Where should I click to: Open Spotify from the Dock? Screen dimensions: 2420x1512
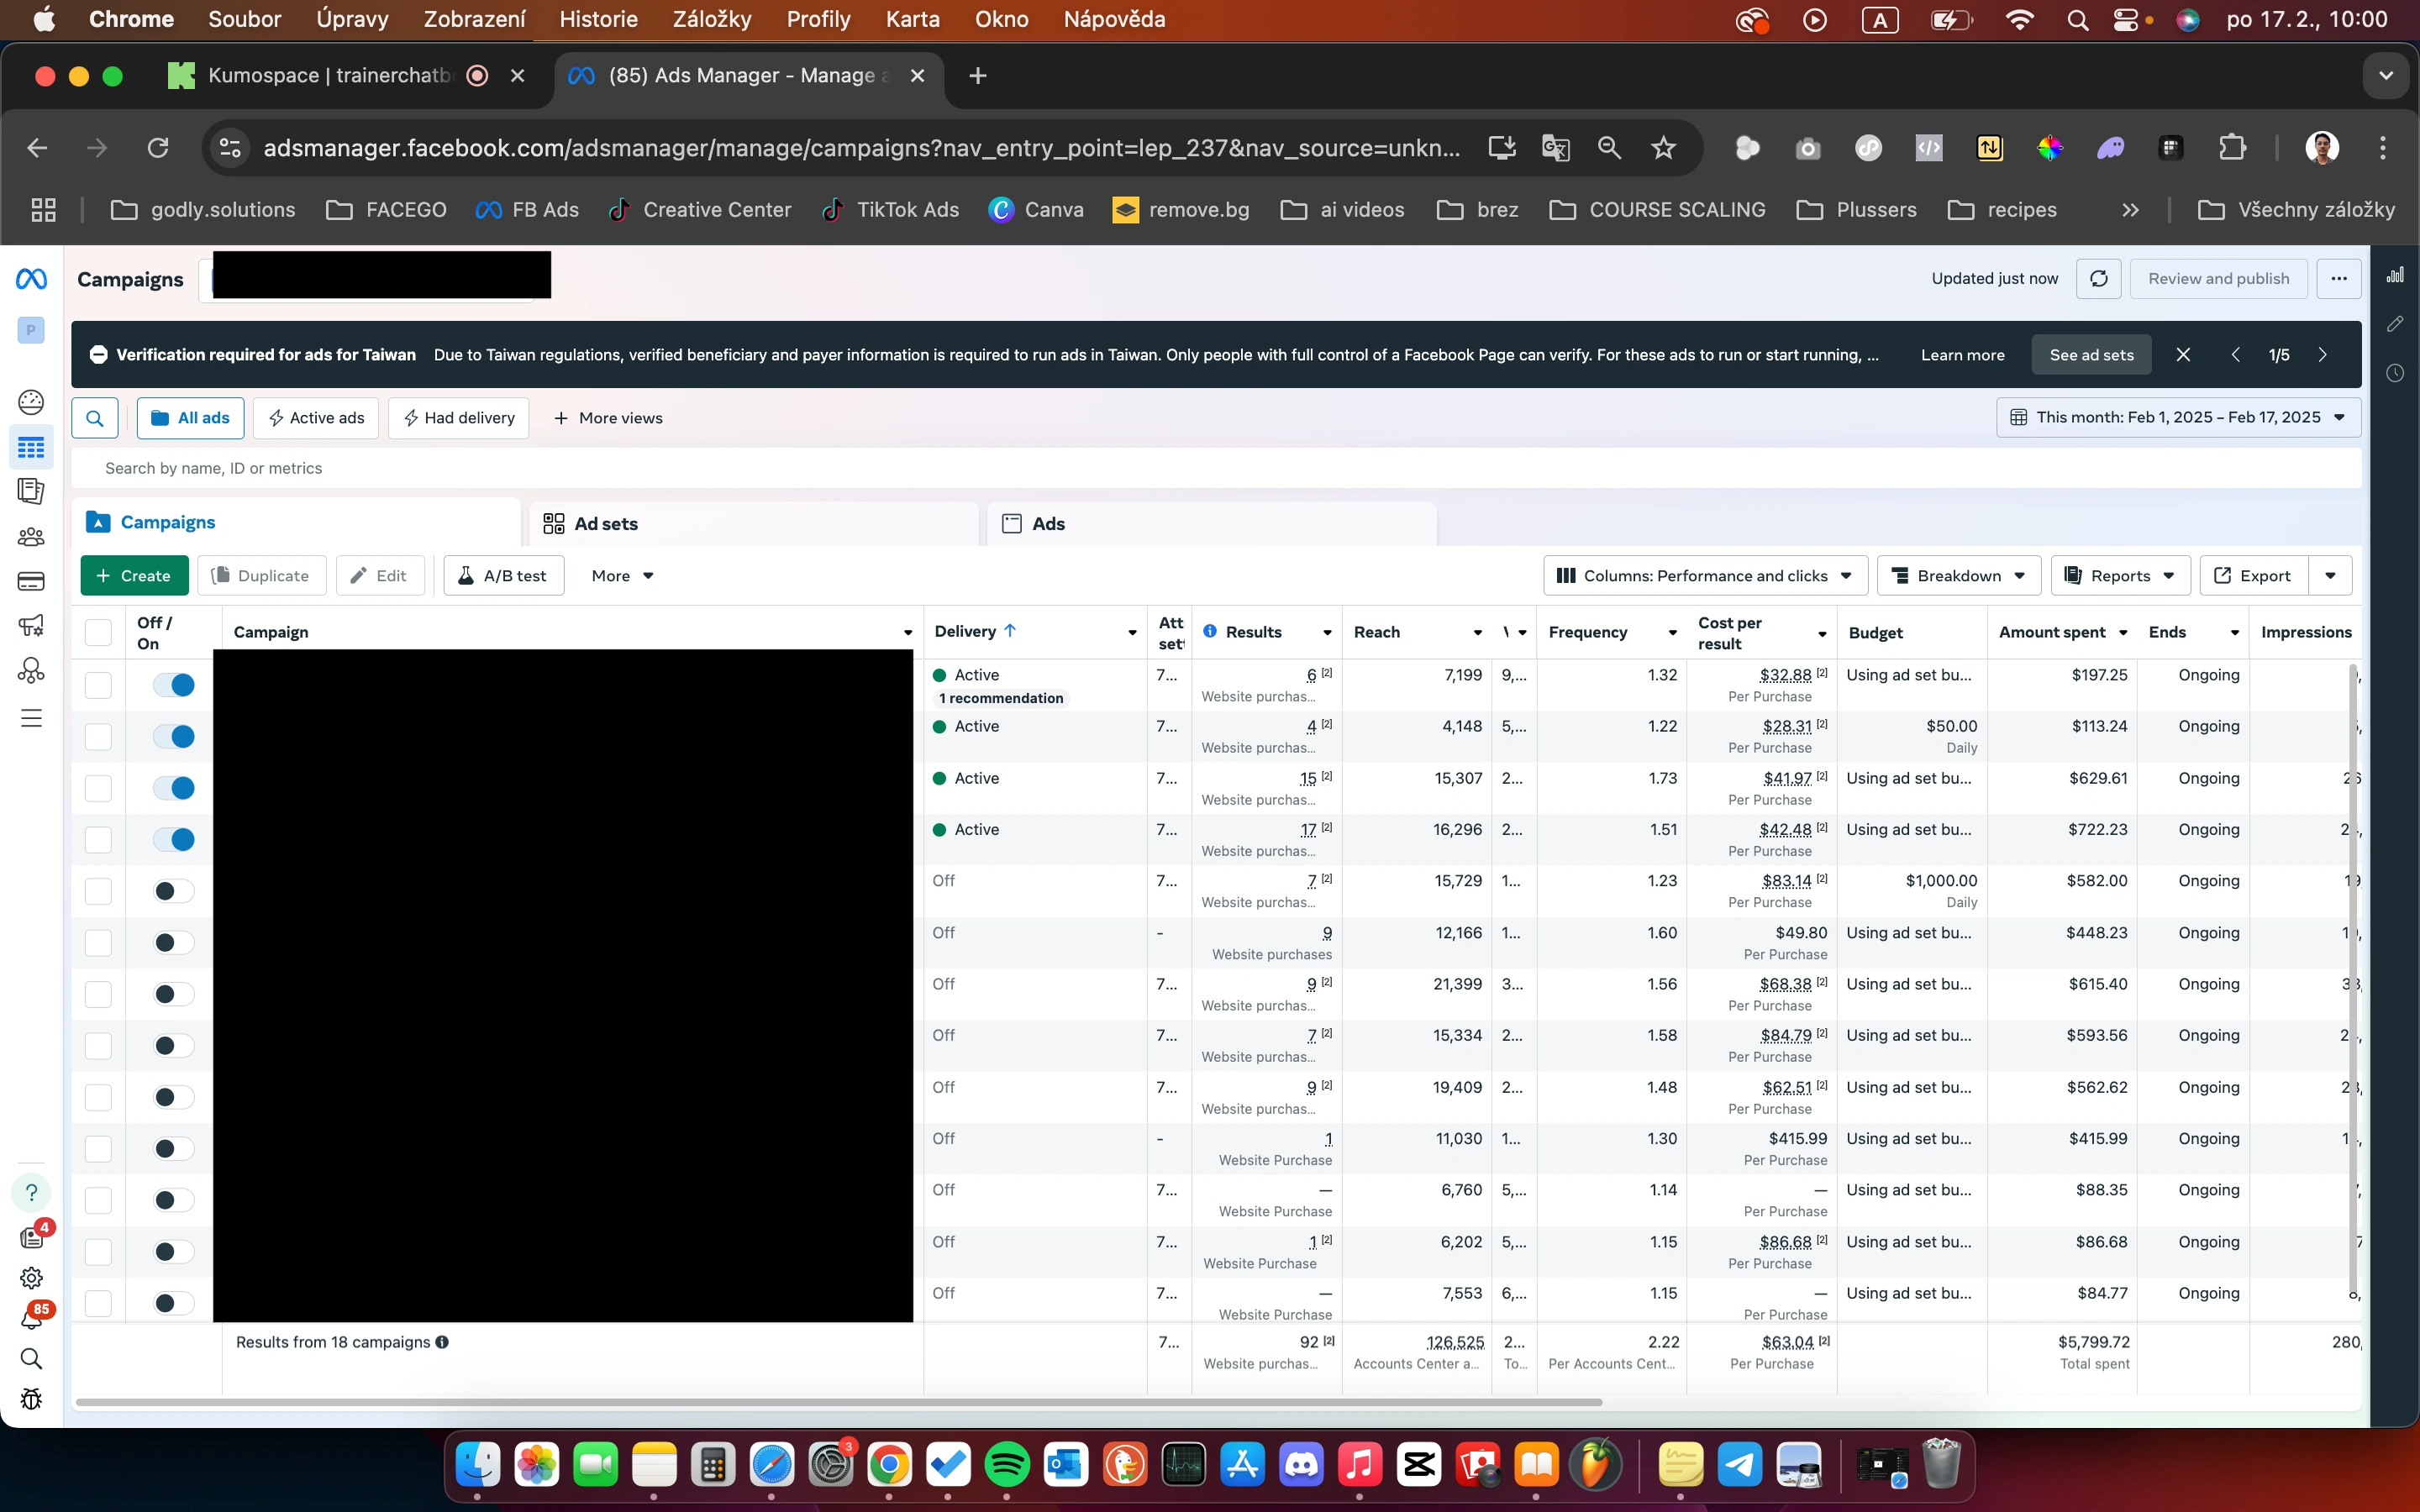coord(1006,1466)
